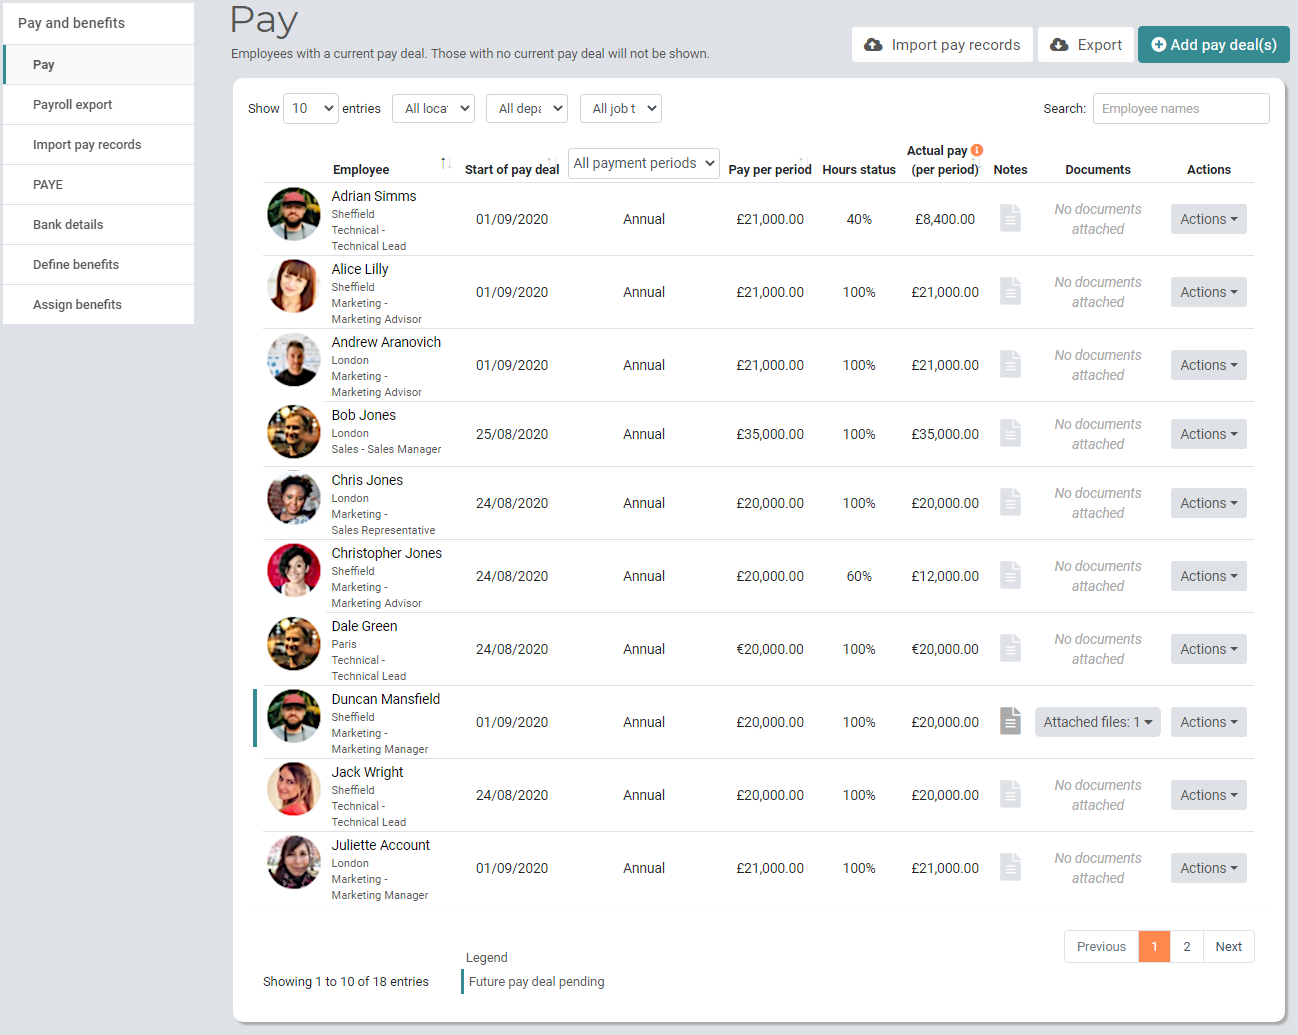The width and height of the screenshot is (1298, 1035).
Task: Click Chris Jones's notes icon
Action: [1010, 501]
